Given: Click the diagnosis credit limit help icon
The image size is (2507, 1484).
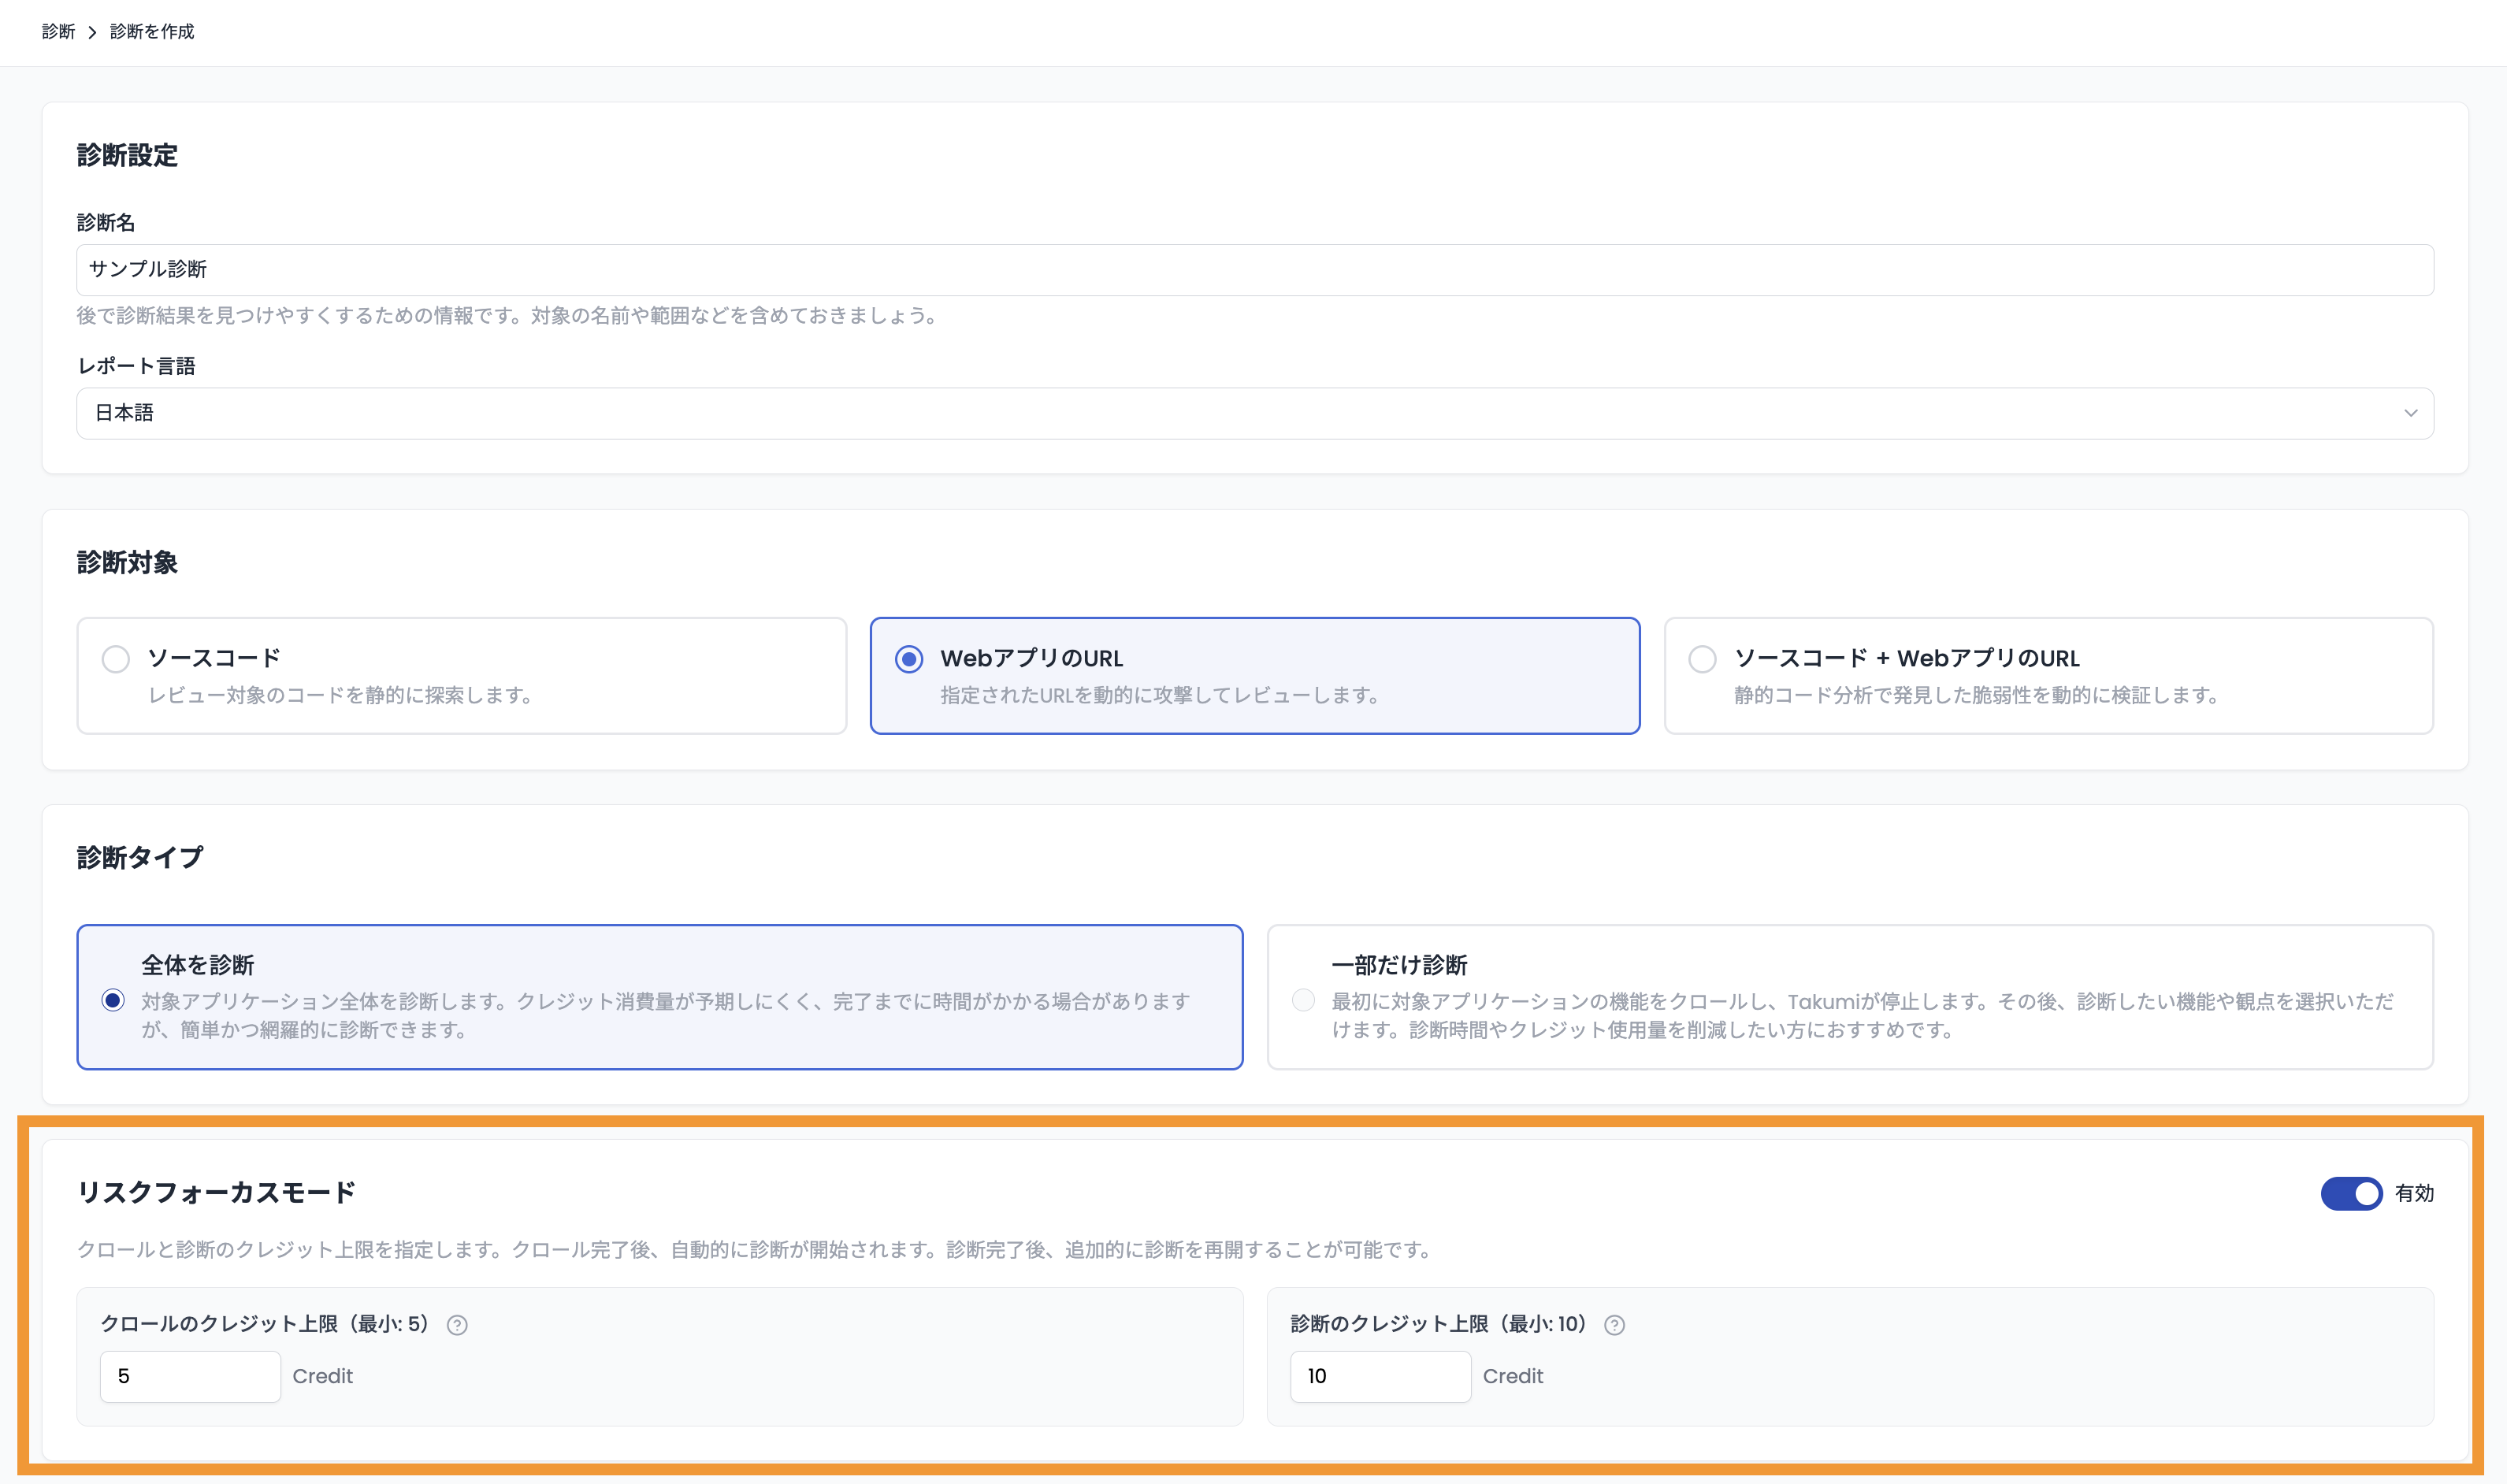Looking at the screenshot, I should [1613, 1325].
